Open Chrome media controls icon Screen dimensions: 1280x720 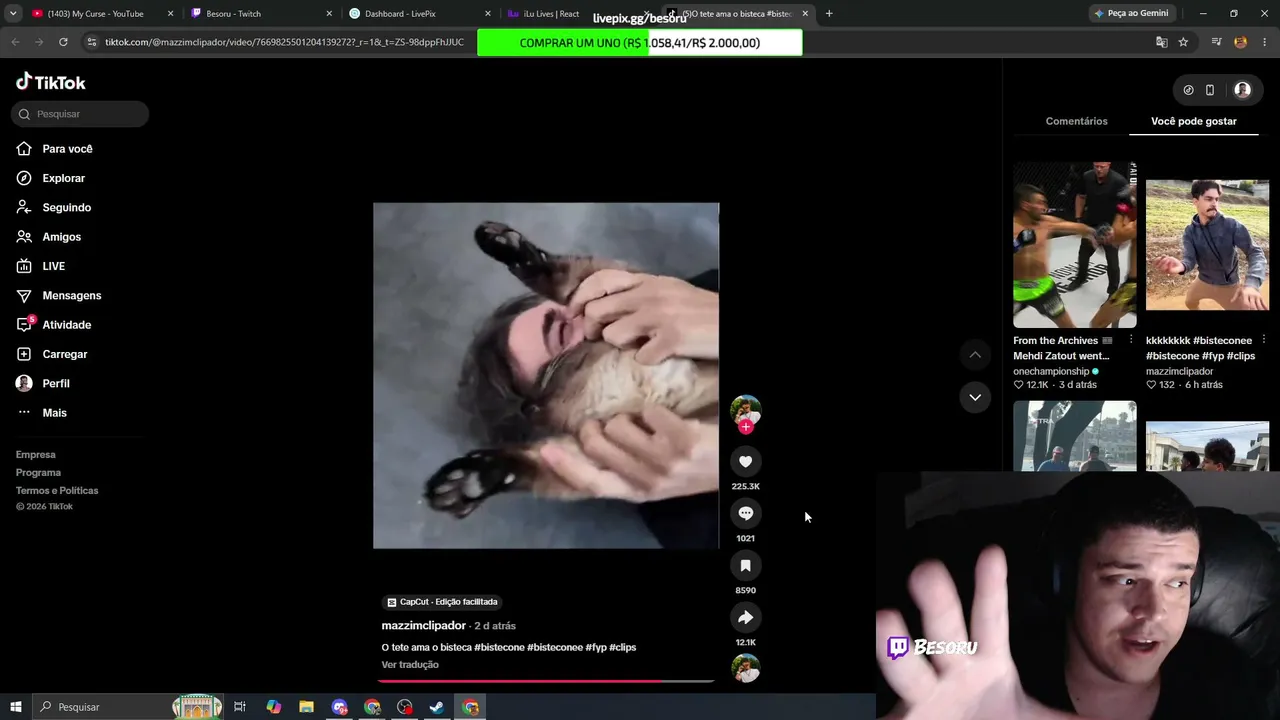(1216, 42)
